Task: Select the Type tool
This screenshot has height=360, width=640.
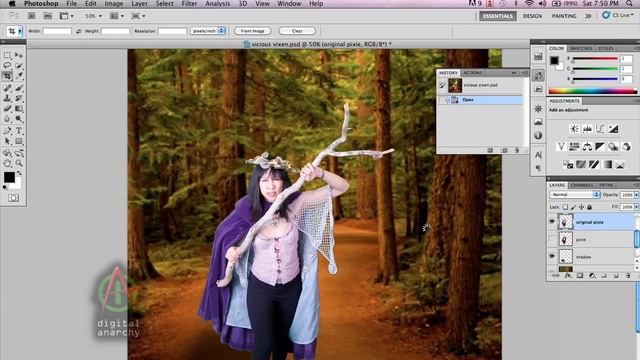Action: [x=19, y=131]
